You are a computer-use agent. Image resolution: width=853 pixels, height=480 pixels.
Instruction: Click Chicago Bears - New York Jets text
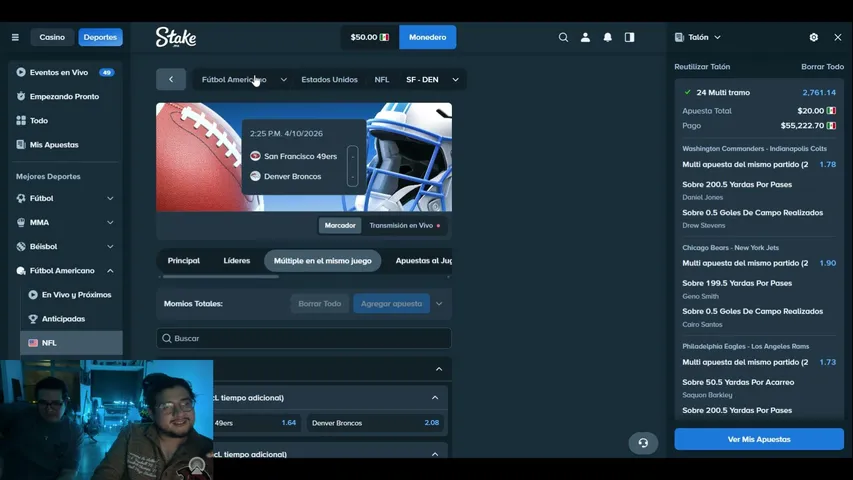click(x=731, y=248)
